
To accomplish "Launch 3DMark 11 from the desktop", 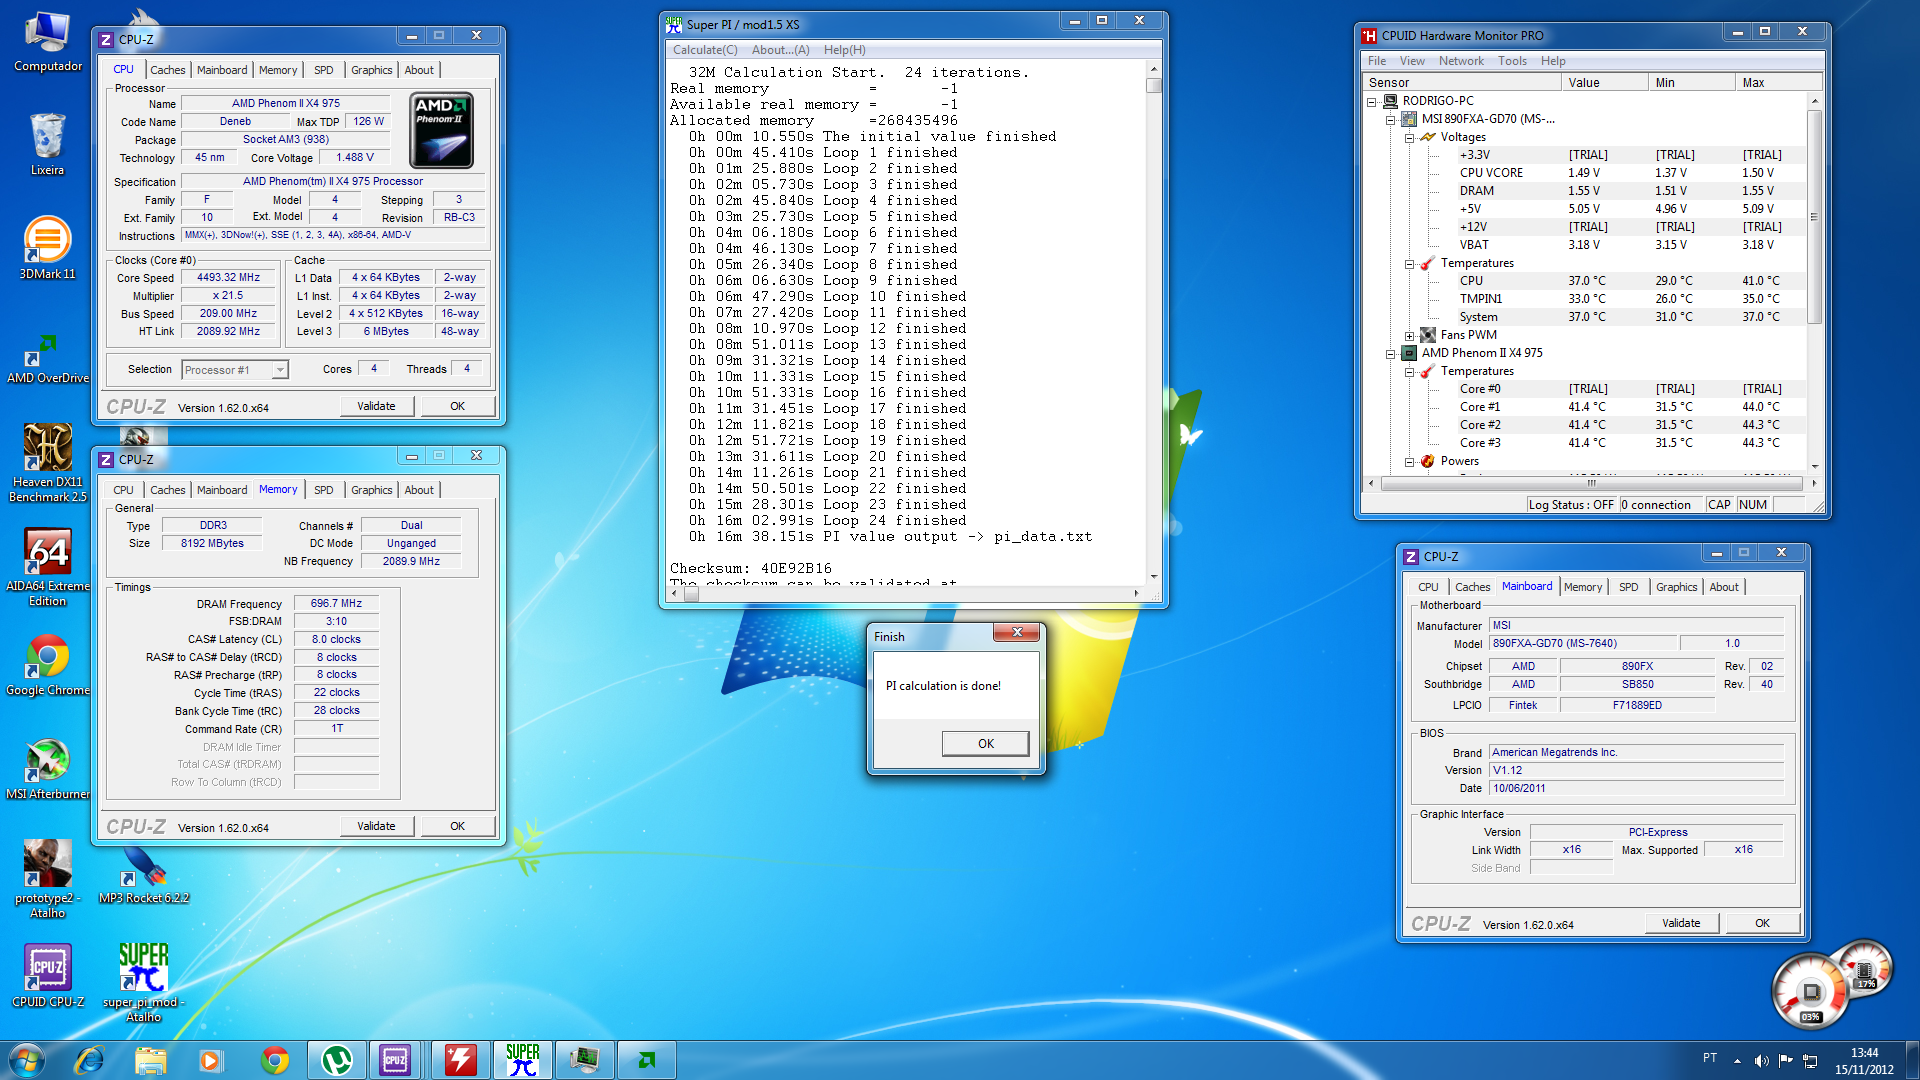I will pyautogui.click(x=47, y=248).
